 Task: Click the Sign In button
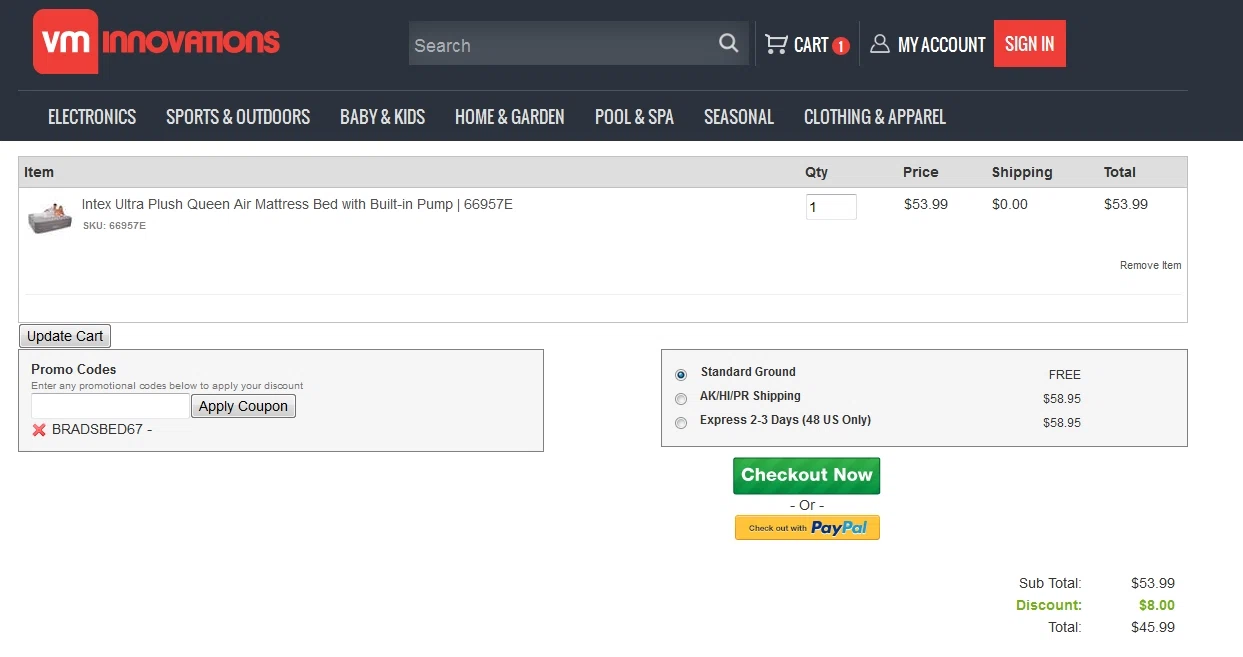(1030, 44)
